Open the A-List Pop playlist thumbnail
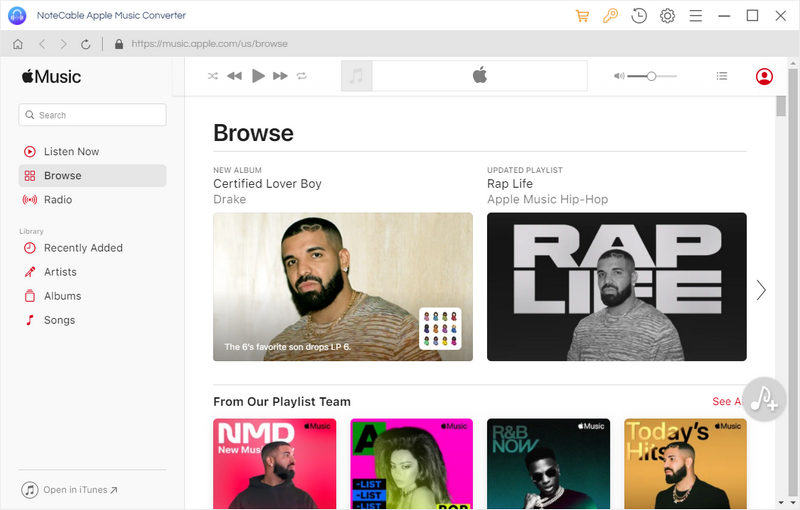The width and height of the screenshot is (800, 510). (x=412, y=464)
